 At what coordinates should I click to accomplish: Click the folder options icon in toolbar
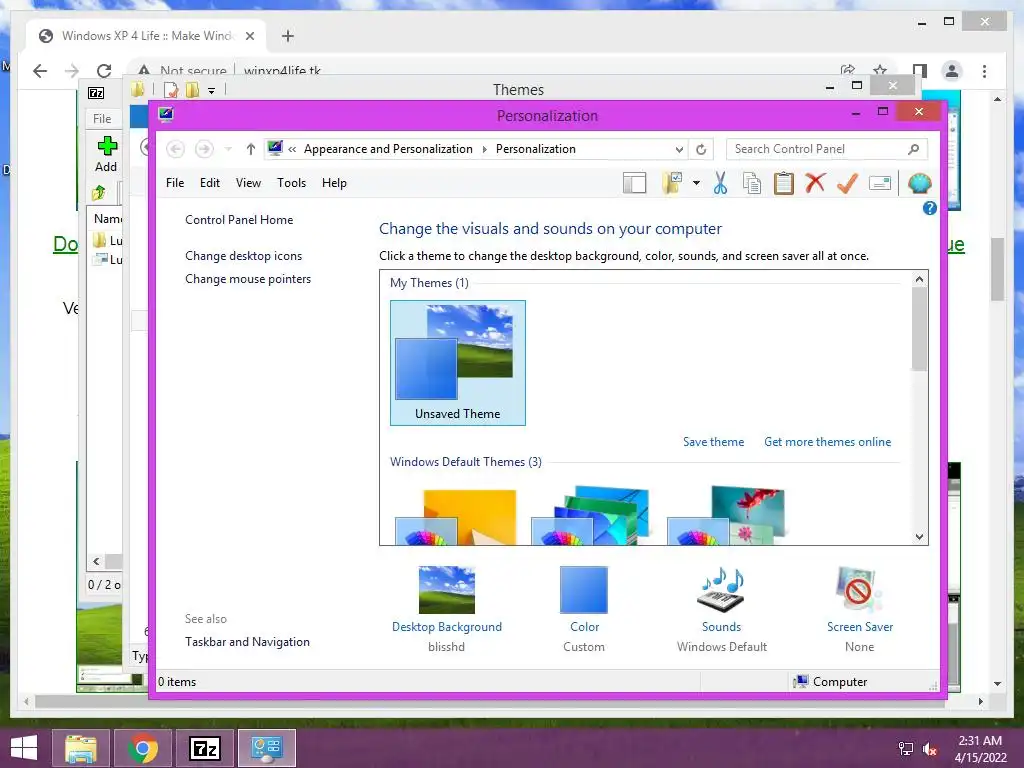pos(672,184)
